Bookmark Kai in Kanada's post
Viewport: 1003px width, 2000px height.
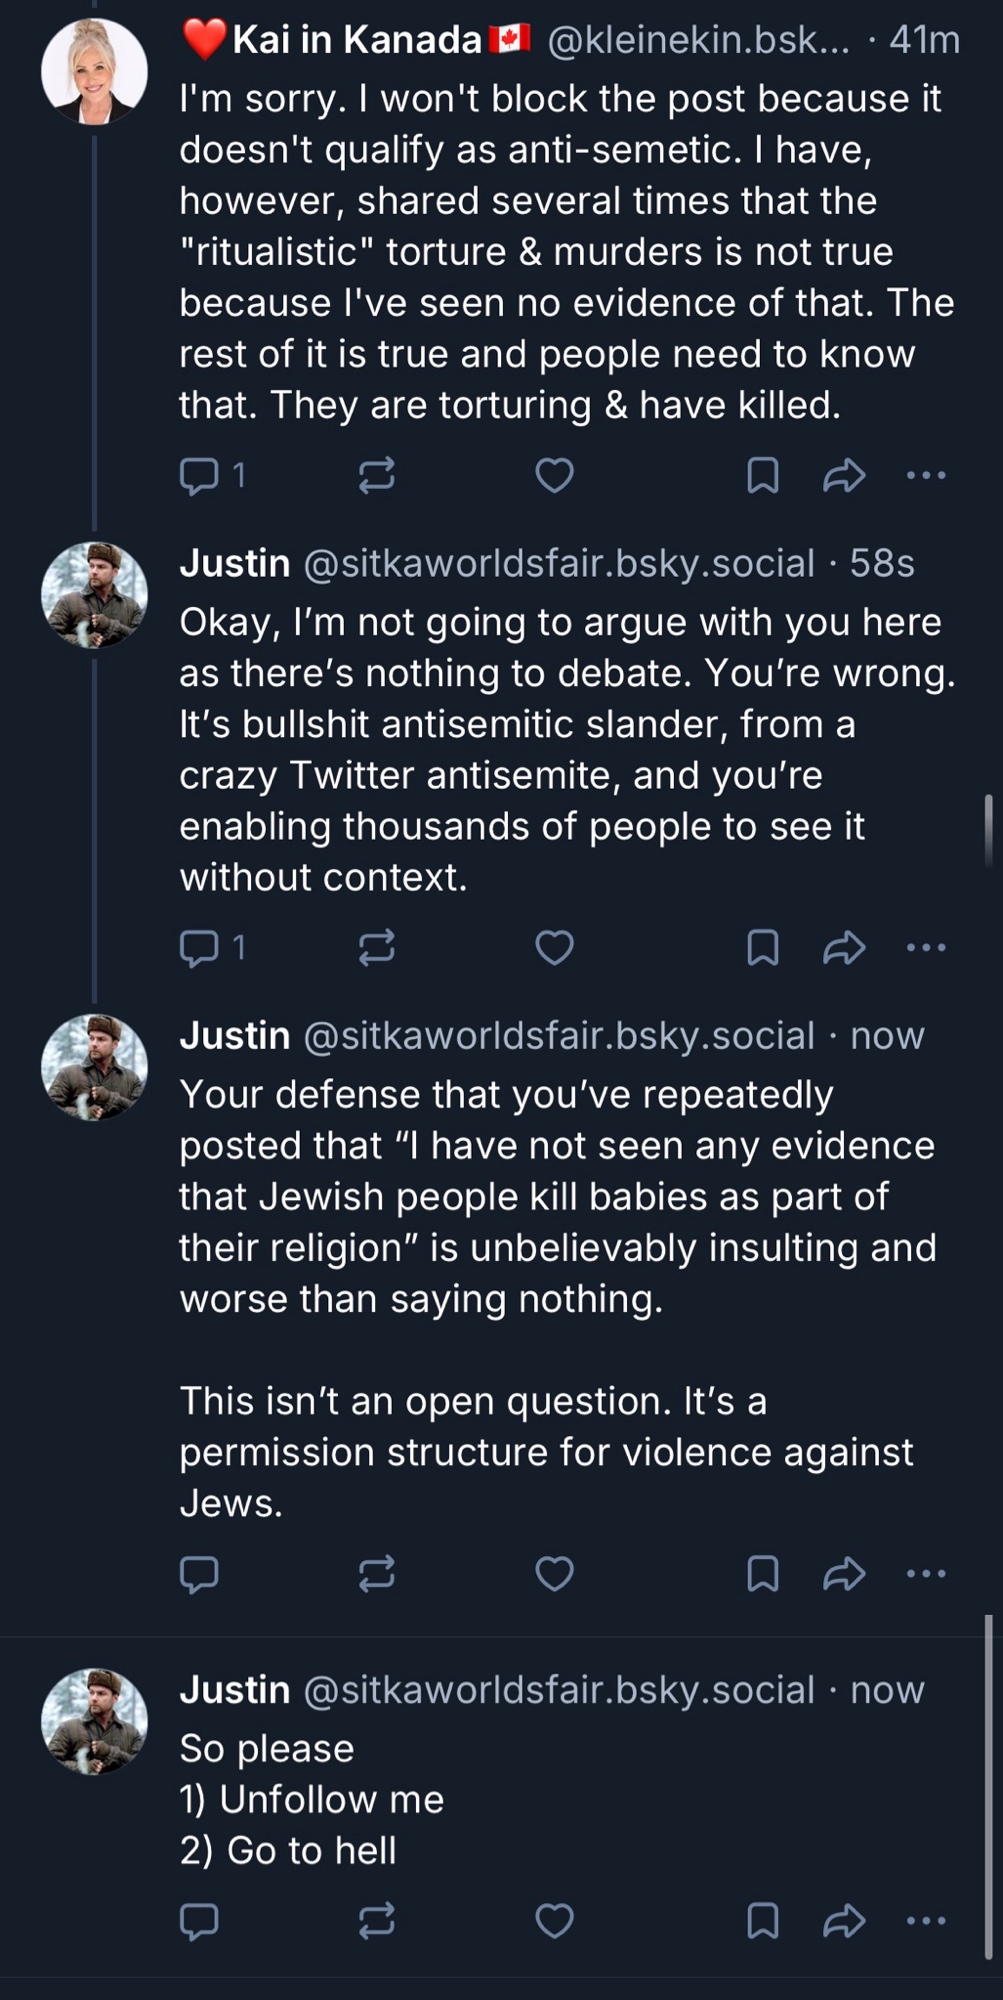click(763, 475)
